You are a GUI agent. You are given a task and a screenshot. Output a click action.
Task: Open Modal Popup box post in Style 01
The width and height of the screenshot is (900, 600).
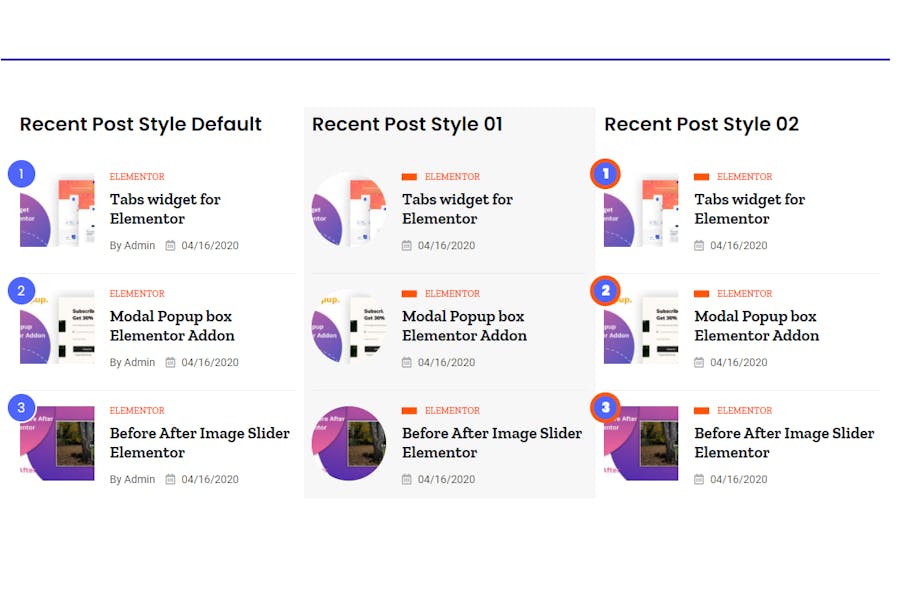click(464, 326)
